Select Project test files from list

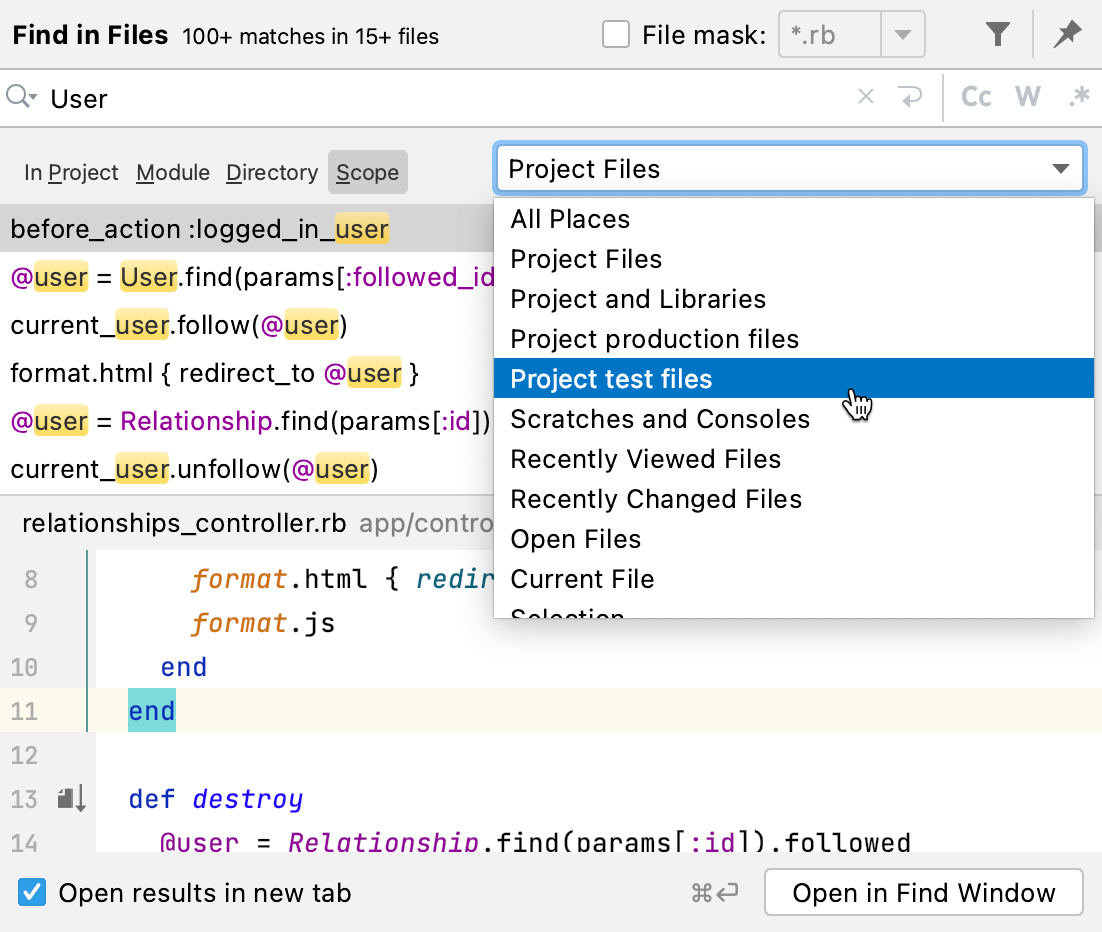pos(611,379)
